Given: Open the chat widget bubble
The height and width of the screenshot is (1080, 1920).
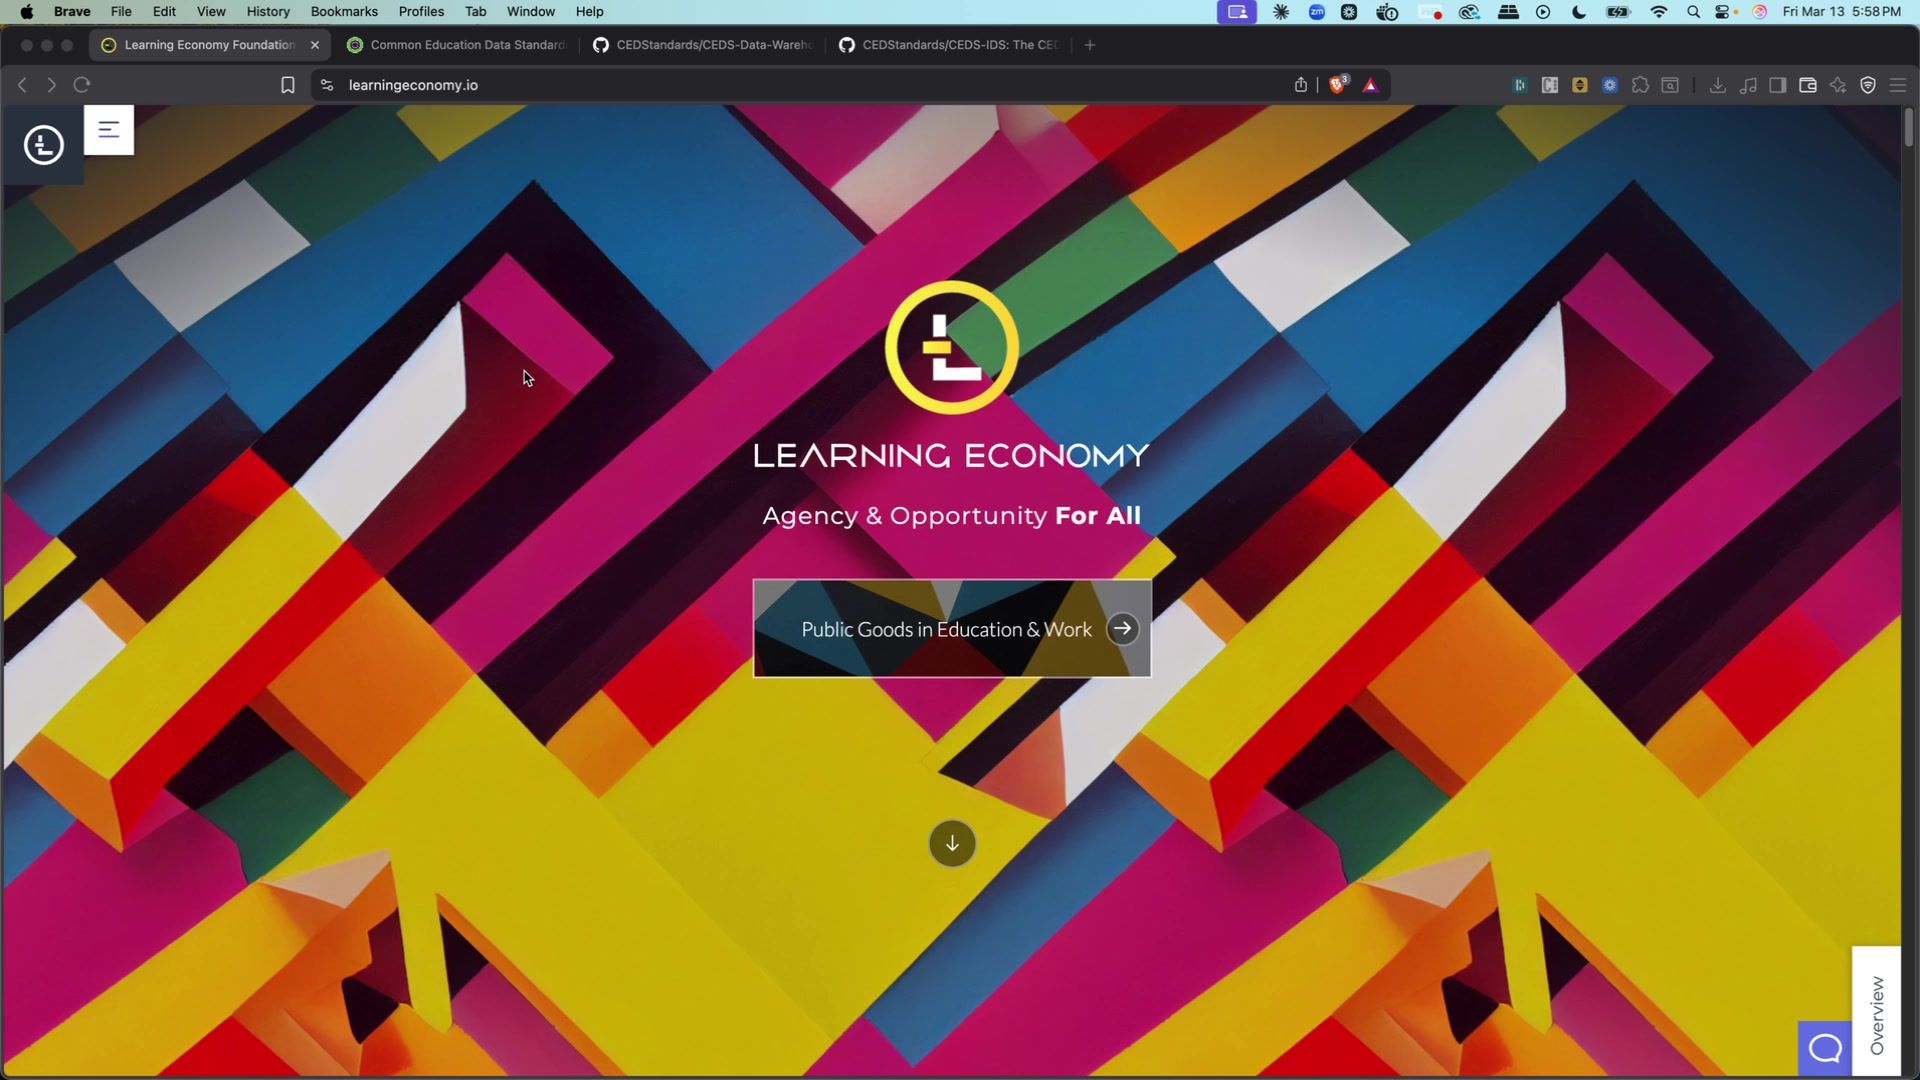Looking at the screenshot, I should 1825,1048.
